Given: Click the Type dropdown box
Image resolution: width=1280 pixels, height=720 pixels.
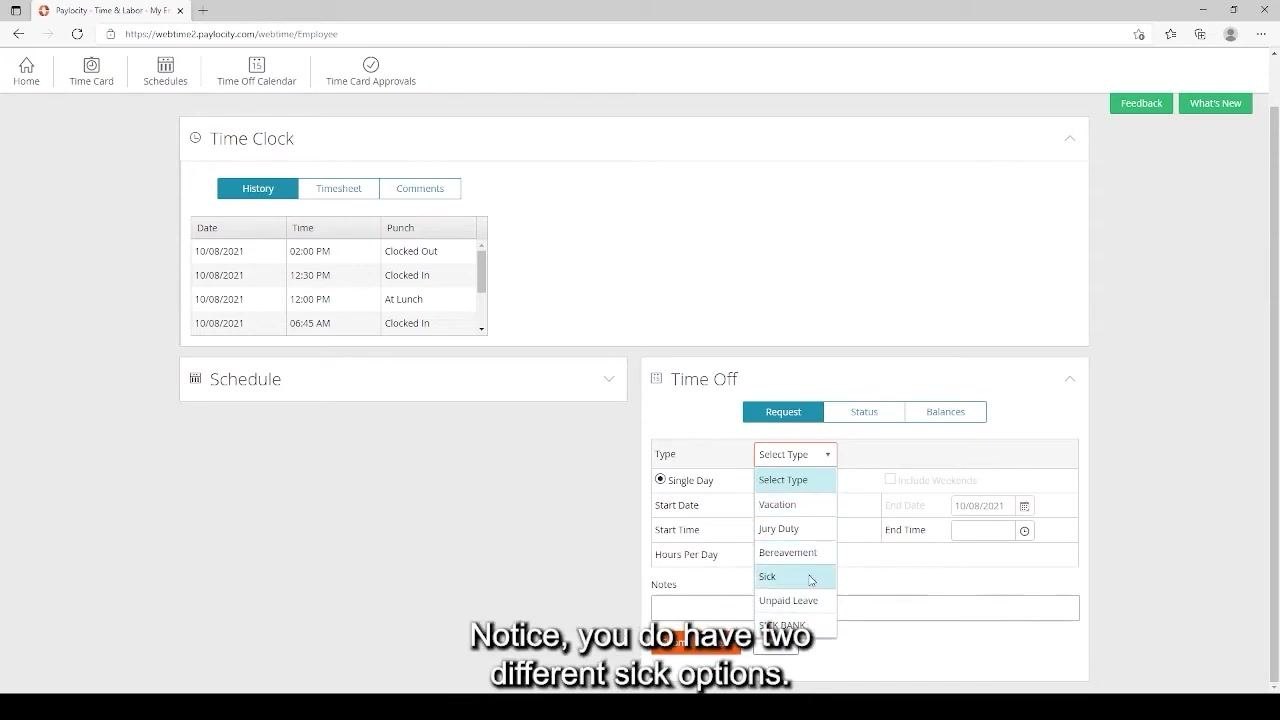Looking at the screenshot, I should tap(795, 454).
